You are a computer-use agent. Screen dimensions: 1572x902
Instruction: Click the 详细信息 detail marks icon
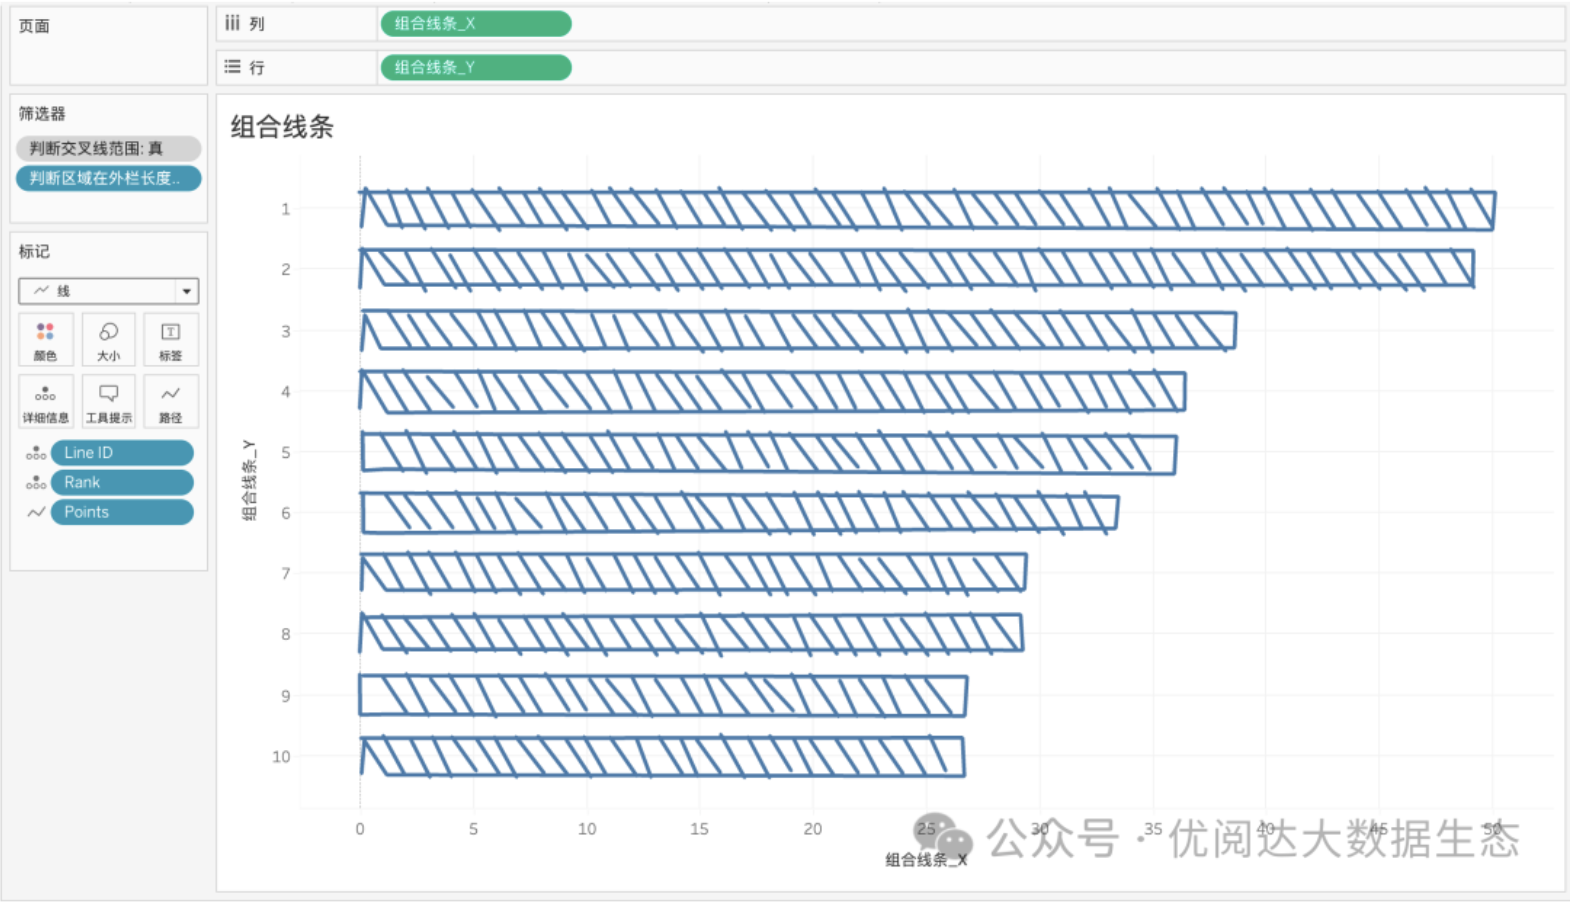click(45, 401)
